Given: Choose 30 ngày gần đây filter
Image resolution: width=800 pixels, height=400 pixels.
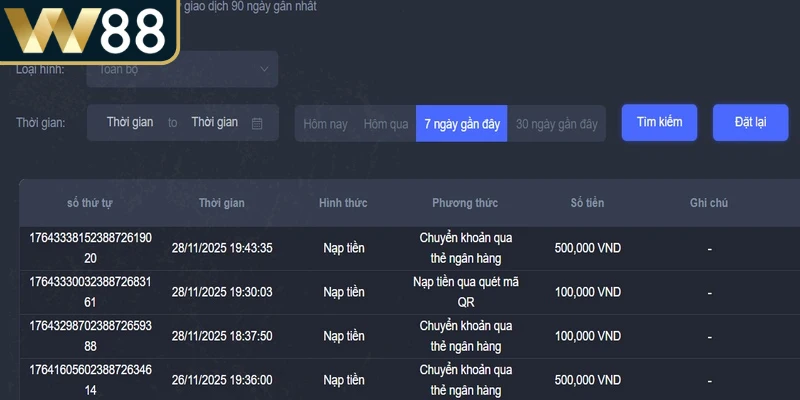Looking at the screenshot, I should [556, 124].
